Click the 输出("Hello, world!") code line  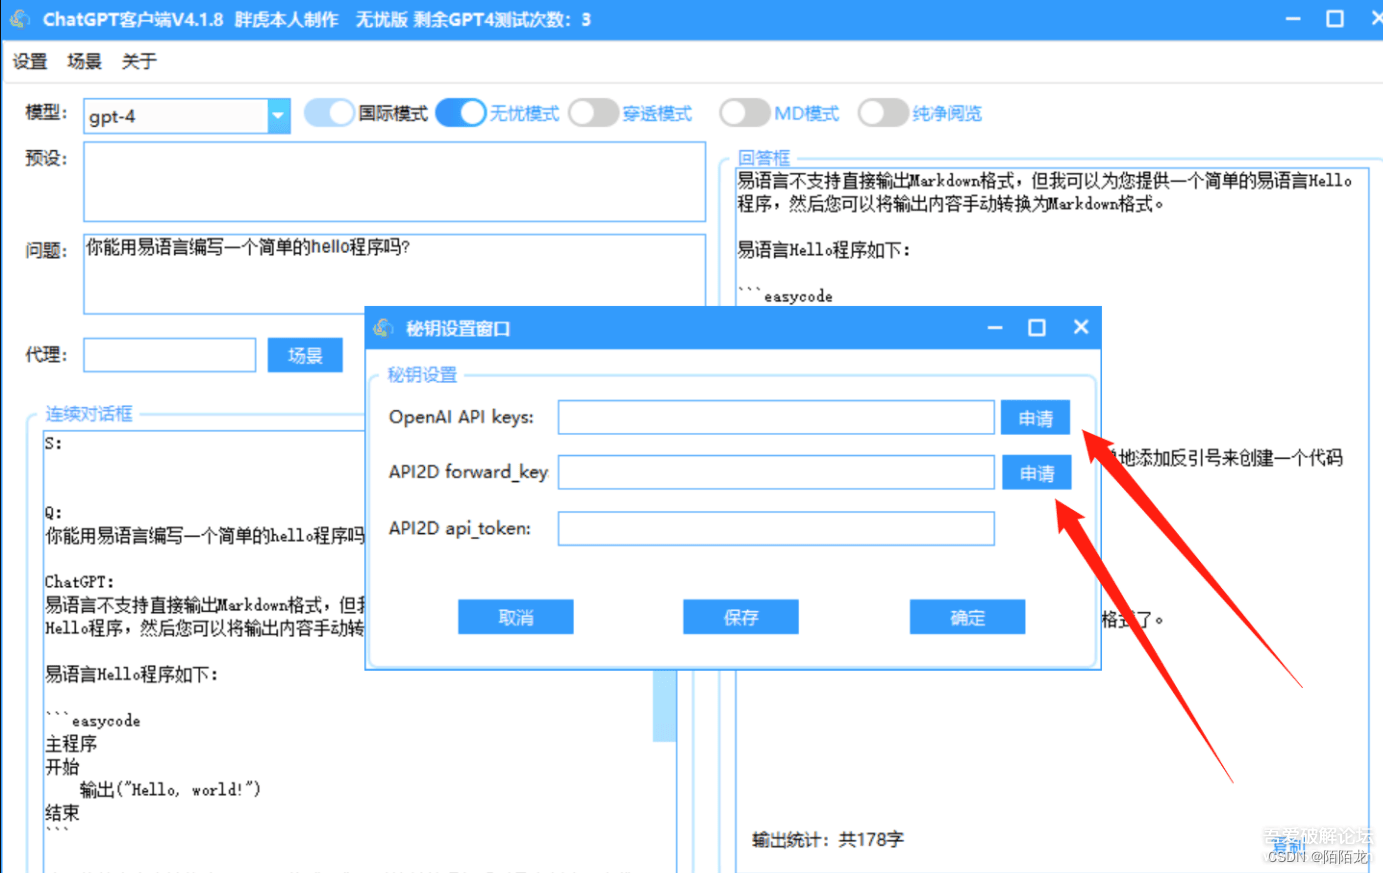click(170, 790)
